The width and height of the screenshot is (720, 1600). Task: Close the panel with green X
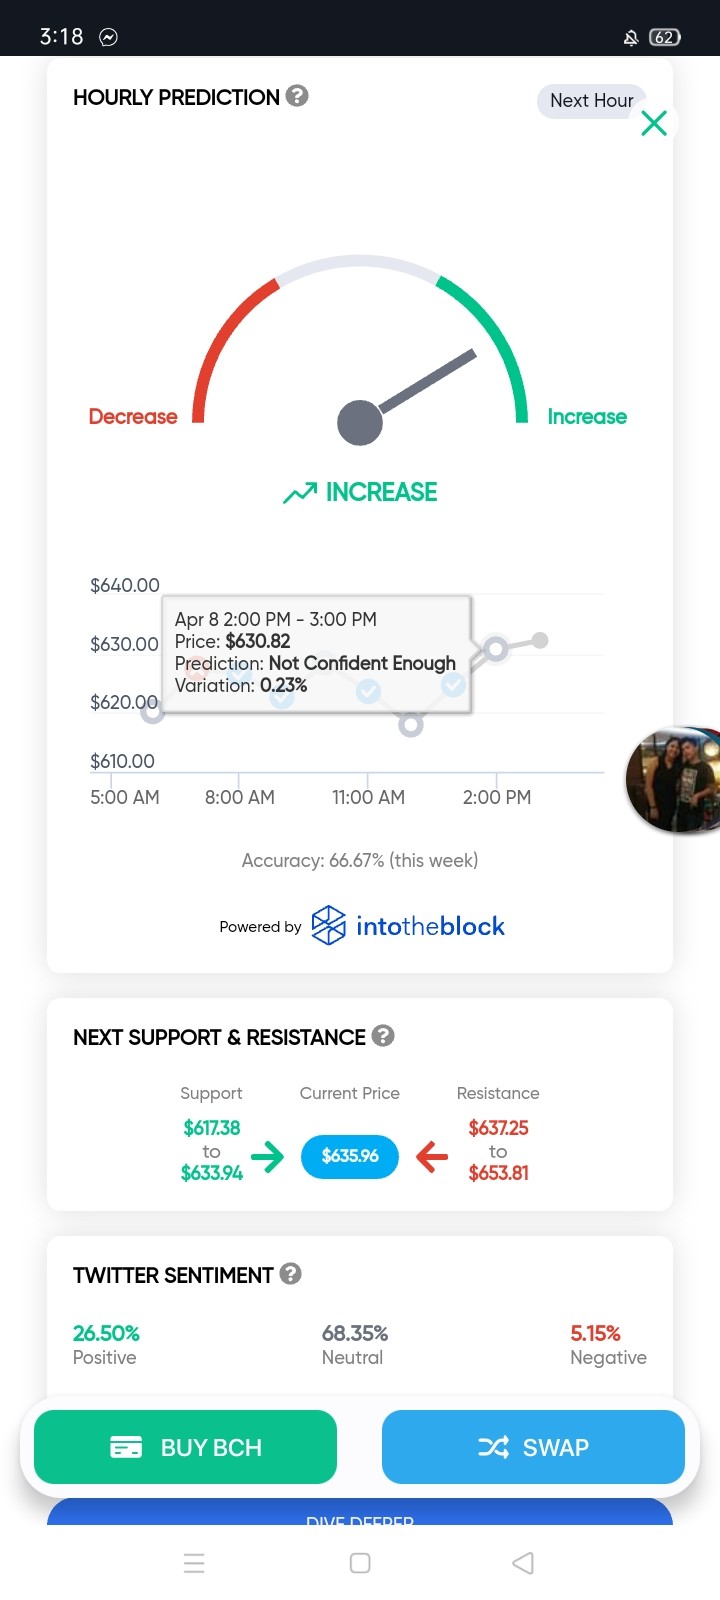click(654, 123)
